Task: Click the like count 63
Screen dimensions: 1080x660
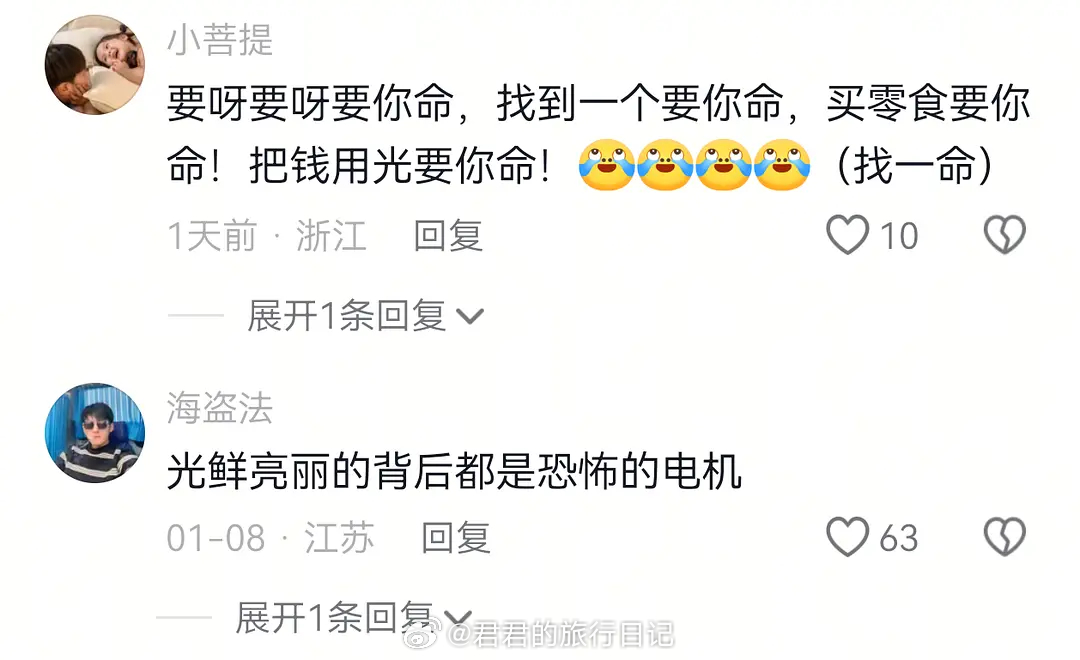Action: [899, 538]
